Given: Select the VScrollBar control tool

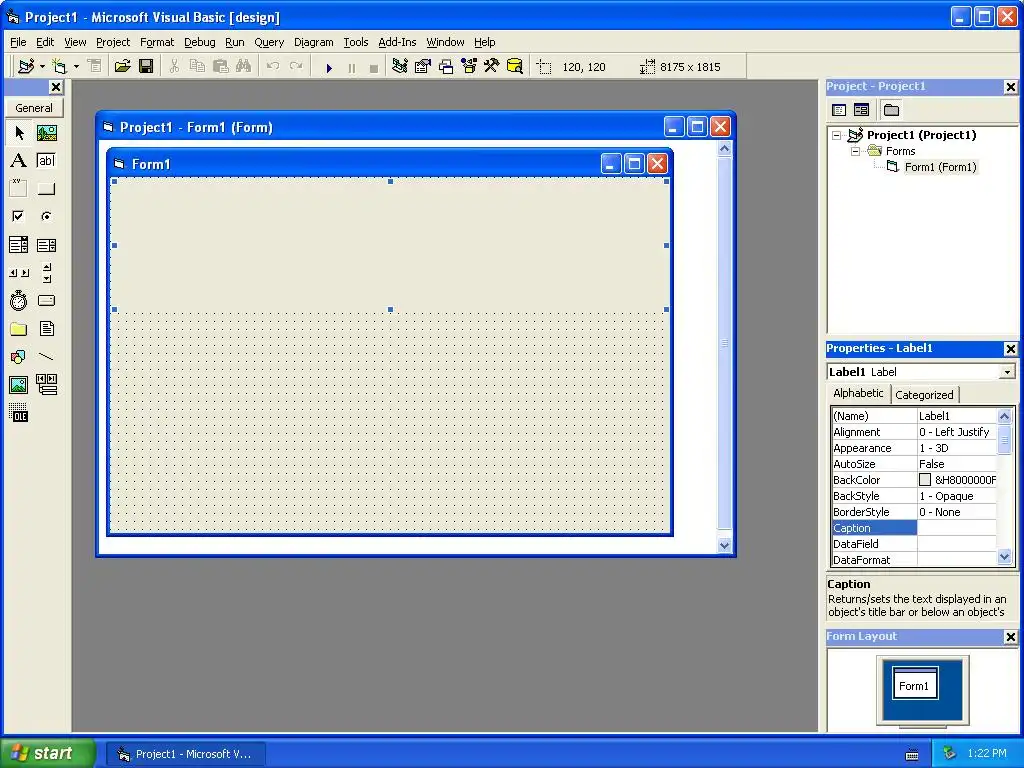Looking at the screenshot, I should (x=46, y=273).
